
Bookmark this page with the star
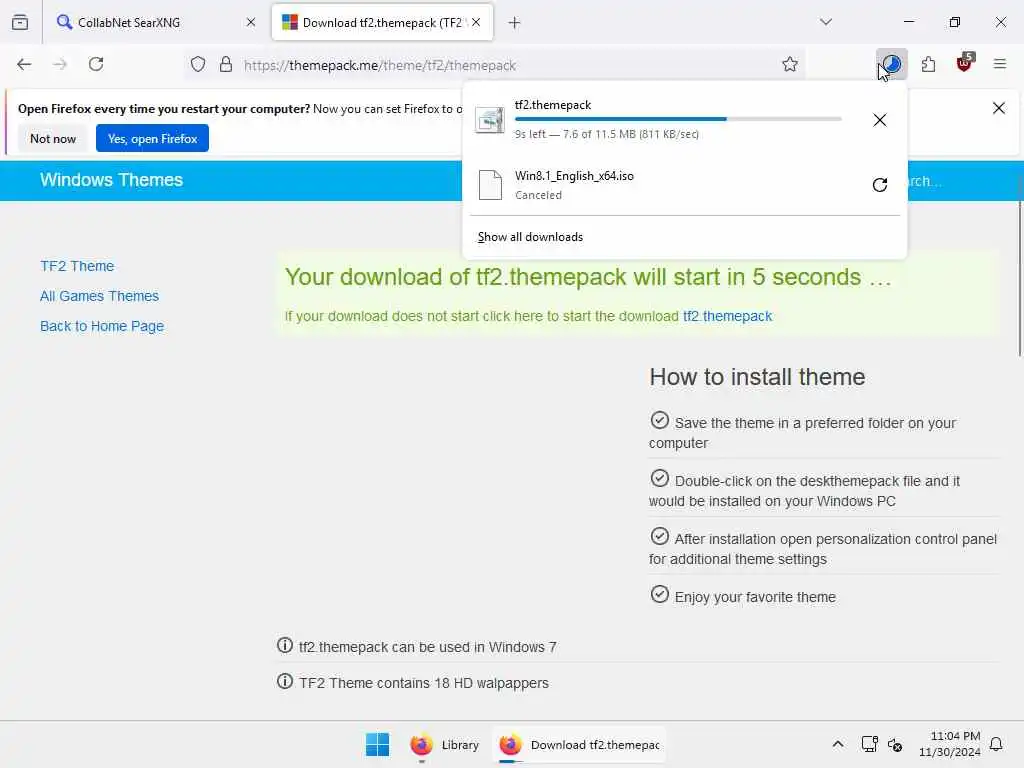[x=790, y=64]
